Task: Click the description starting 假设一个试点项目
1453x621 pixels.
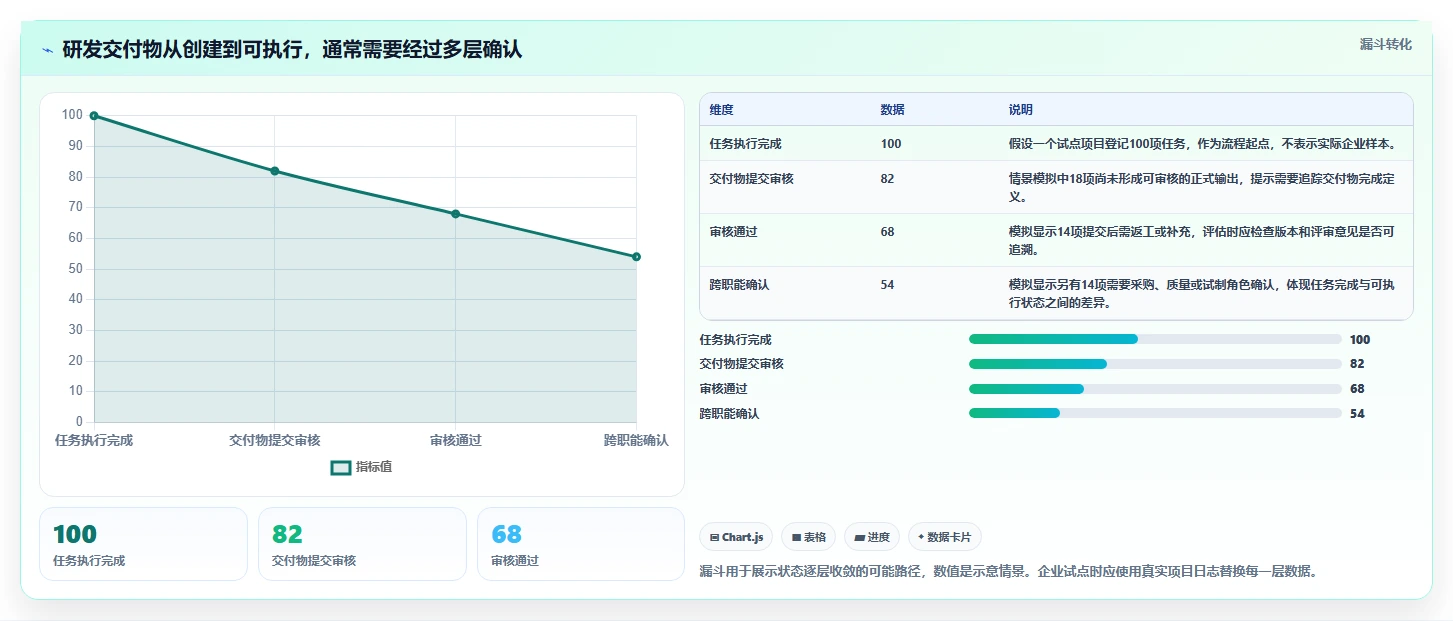Action: pyautogui.click(x=1202, y=144)
